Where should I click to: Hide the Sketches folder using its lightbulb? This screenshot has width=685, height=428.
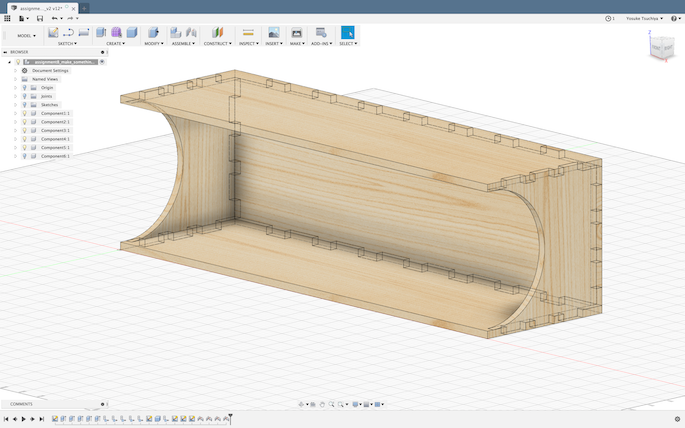pos(25,105)
